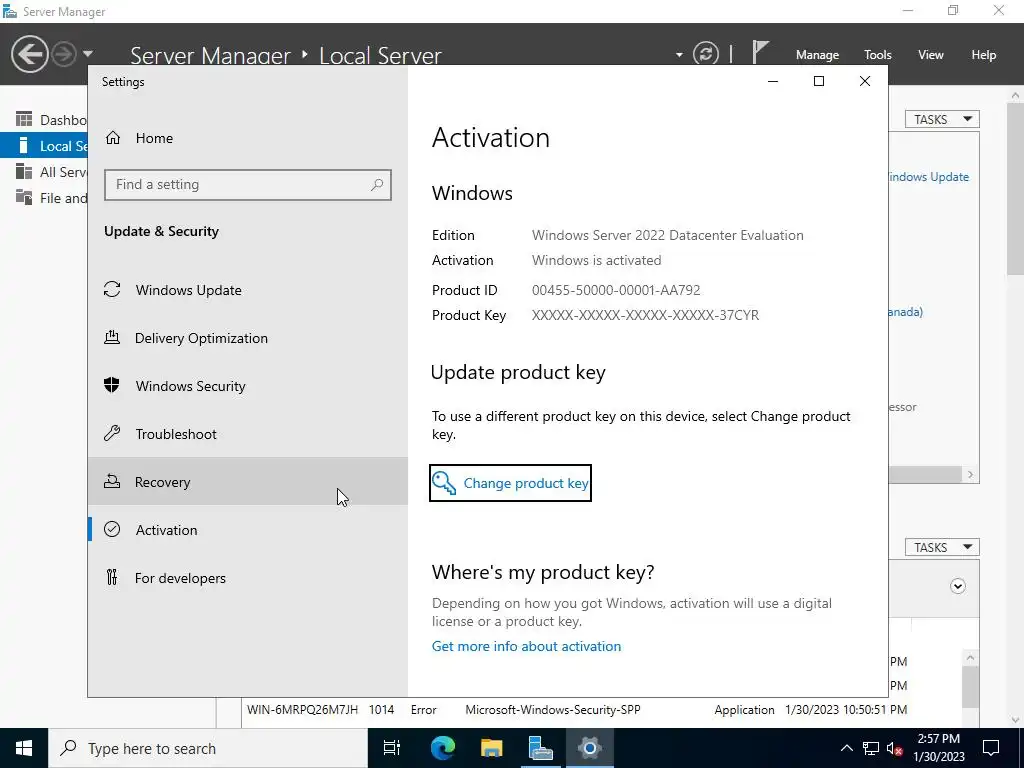Open the Manage menu
The width and height of the screenshot is (1024, 768).
[817, 55]
